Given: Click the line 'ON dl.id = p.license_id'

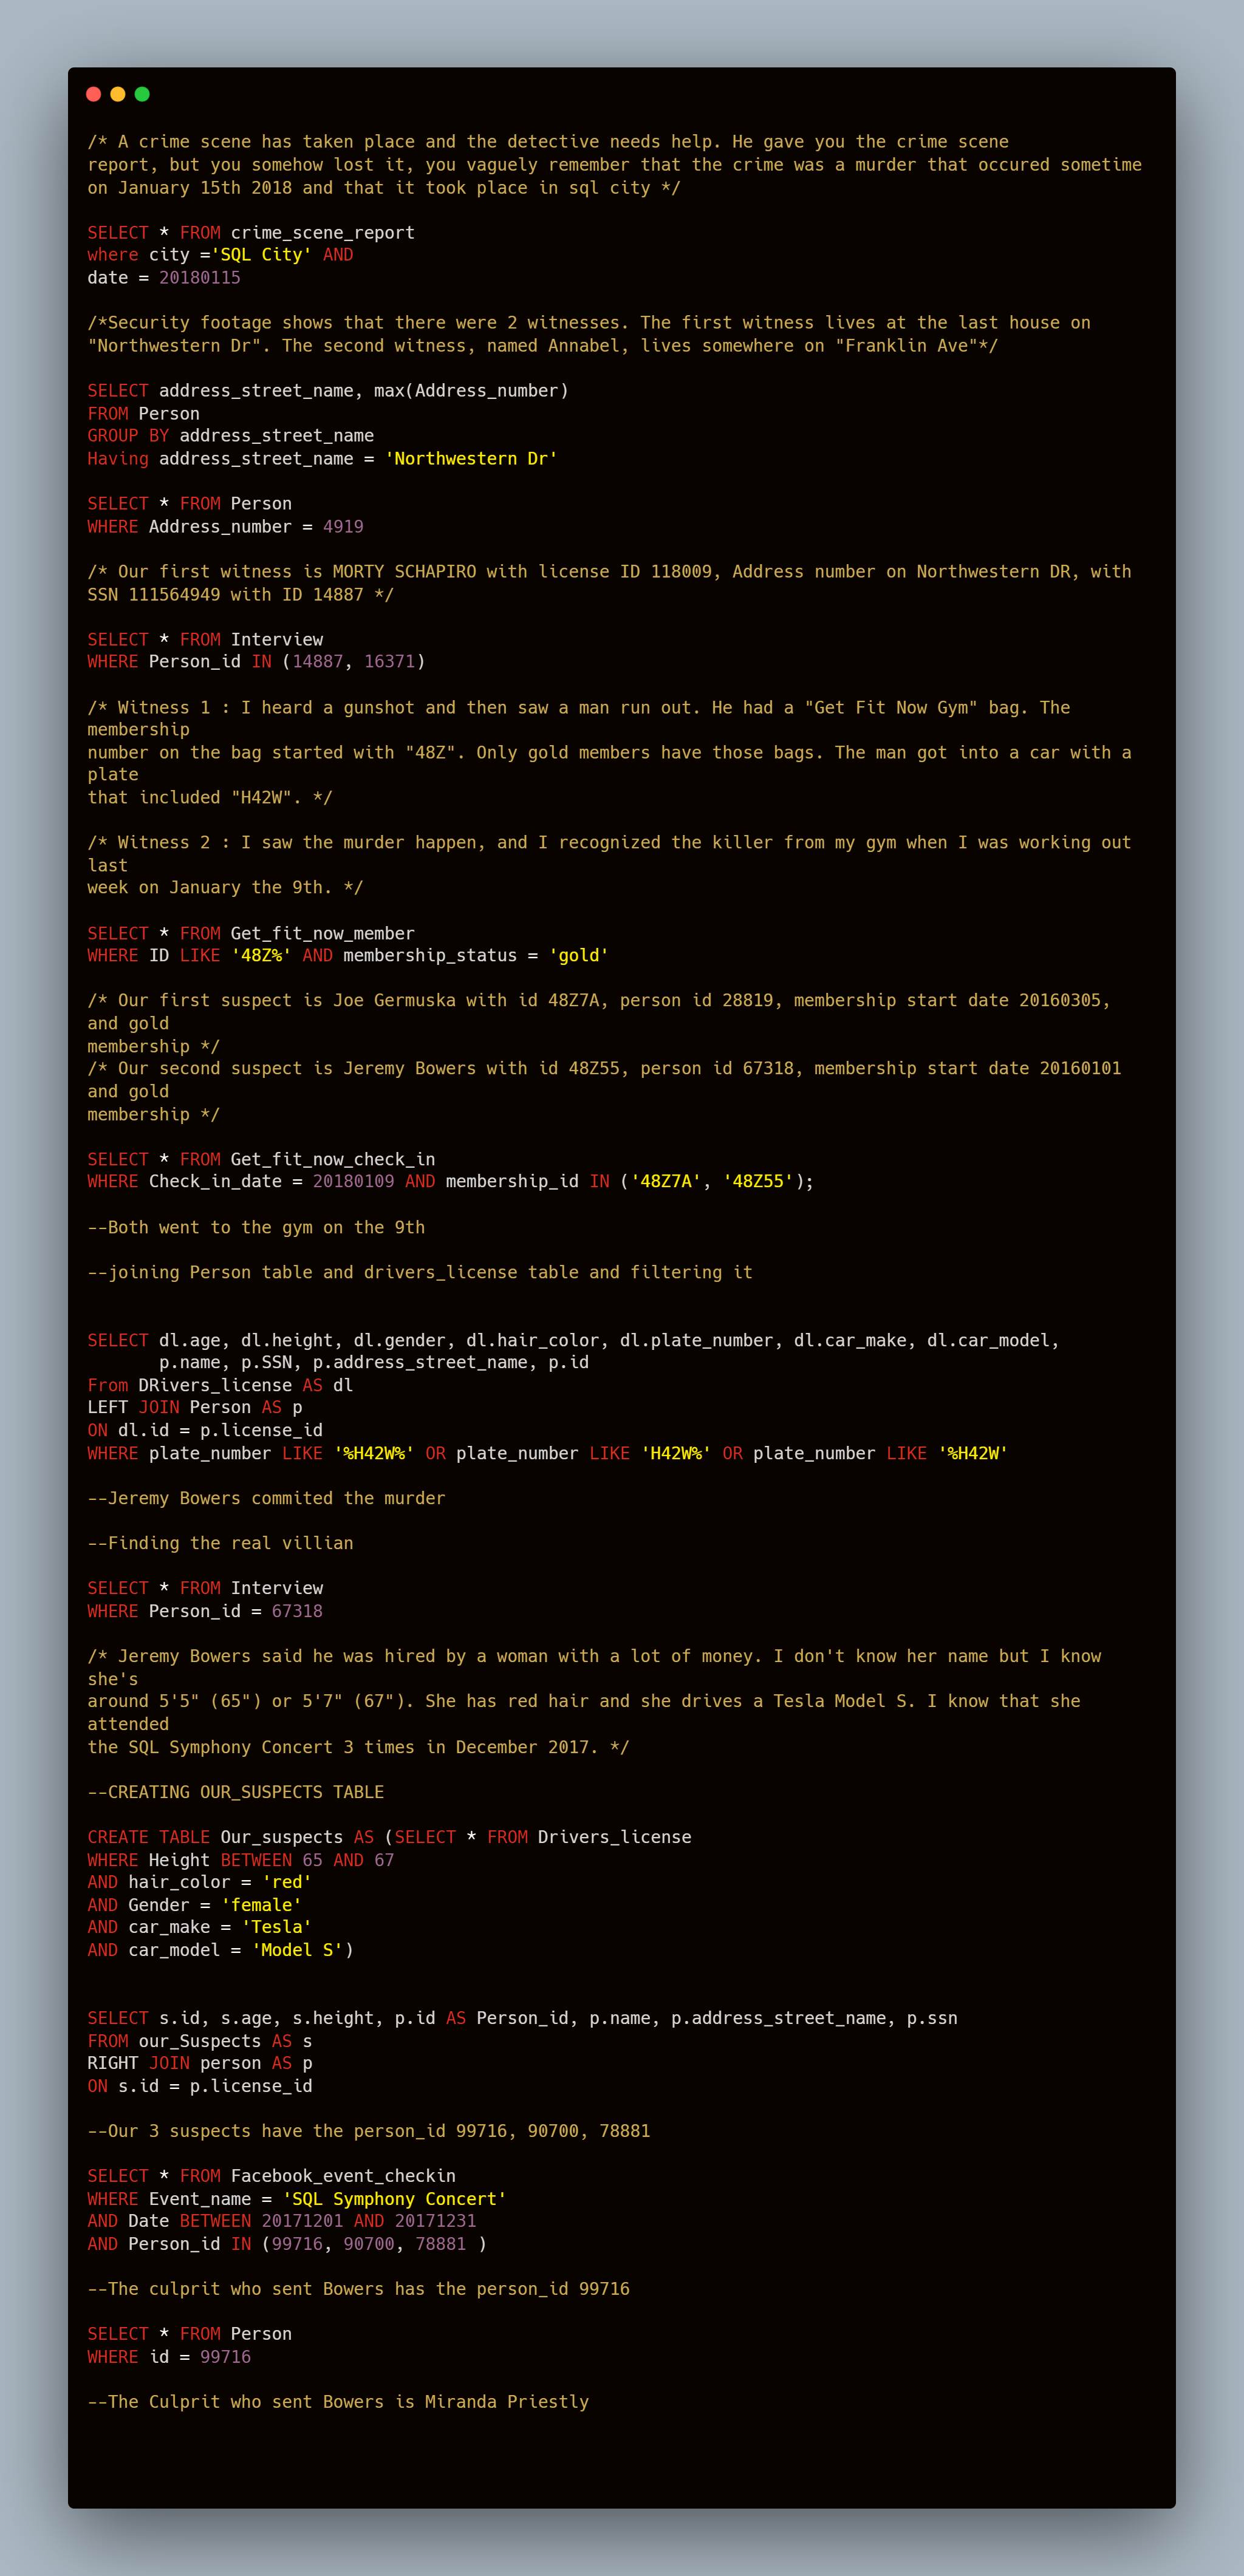Looking at the screenshot, I should pos(205,1430).
